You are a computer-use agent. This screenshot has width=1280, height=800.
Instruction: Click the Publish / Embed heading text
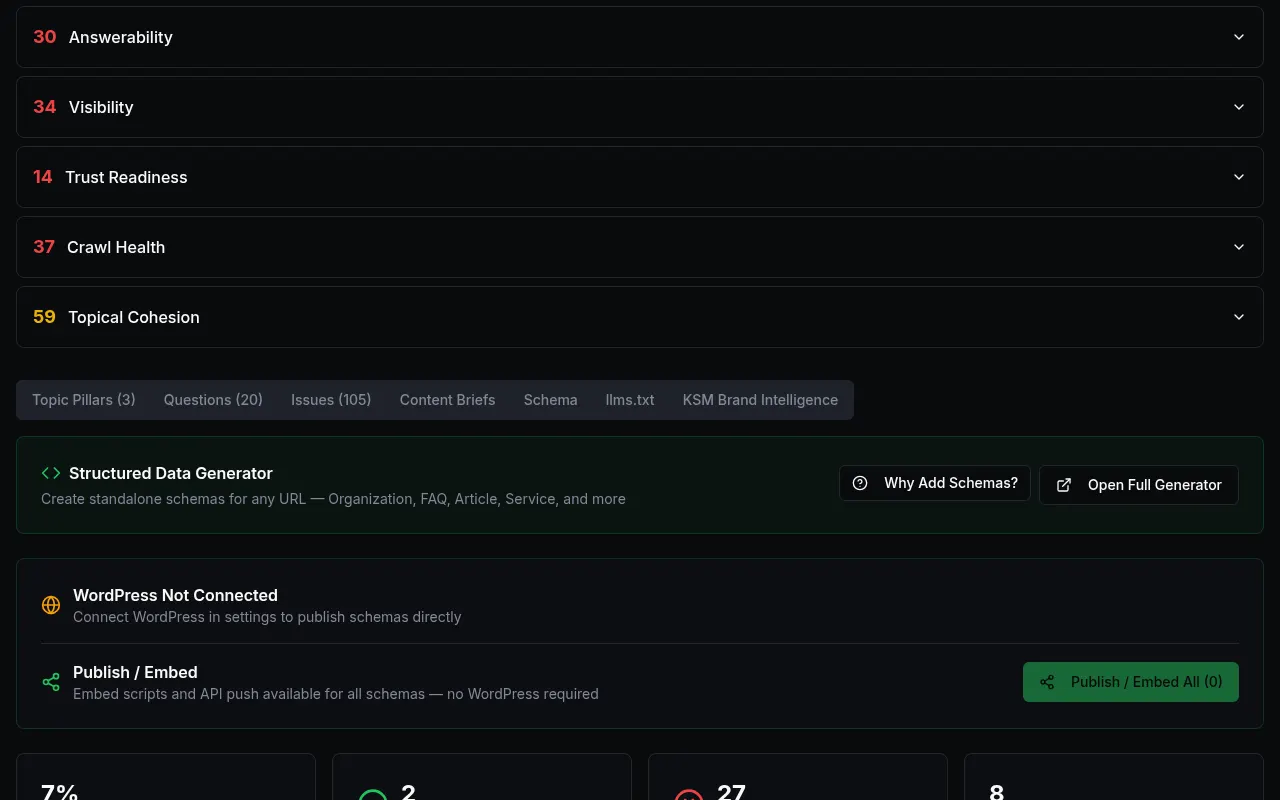(x=135, y=672)
